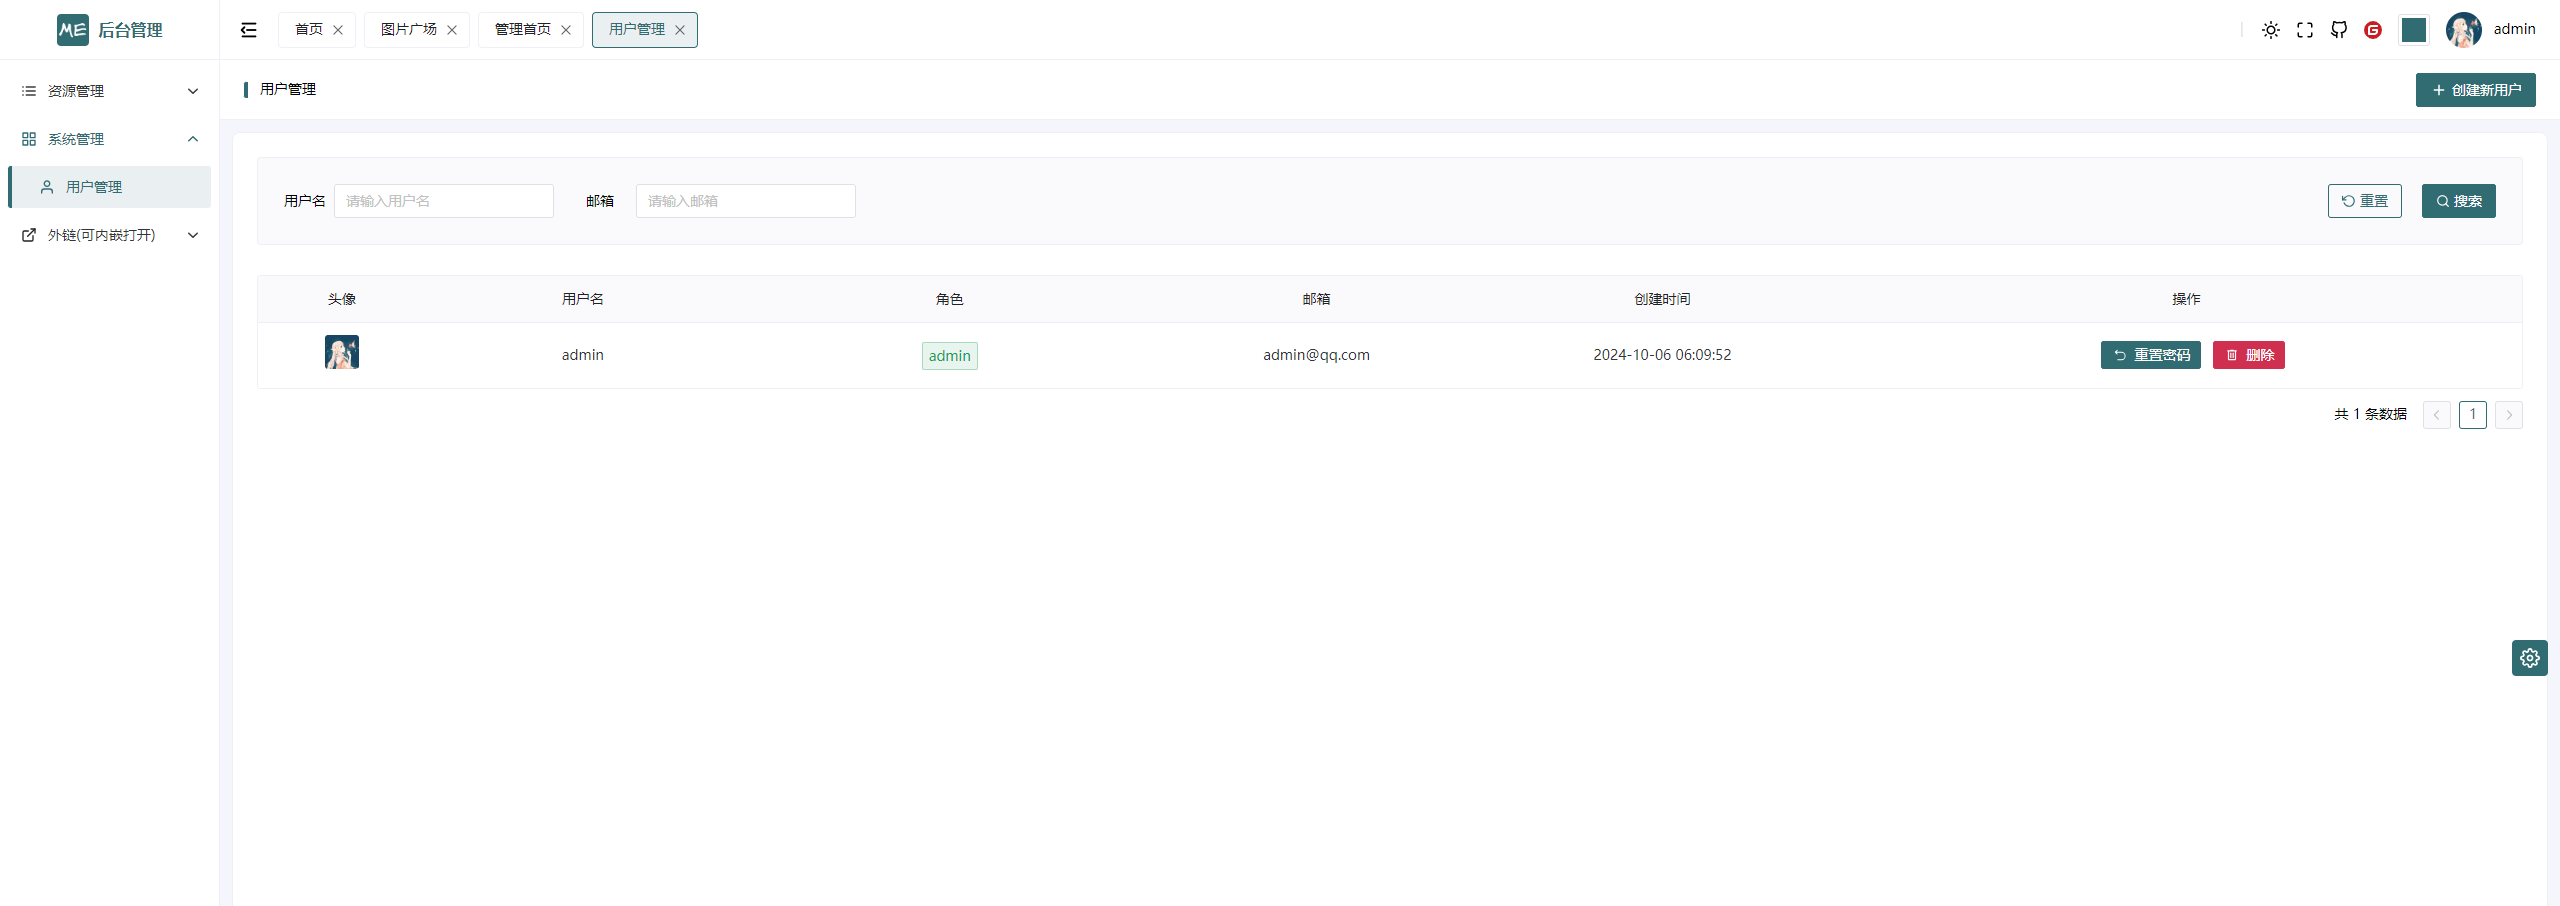Click the 创建新用户 button

click(2474, 90)
